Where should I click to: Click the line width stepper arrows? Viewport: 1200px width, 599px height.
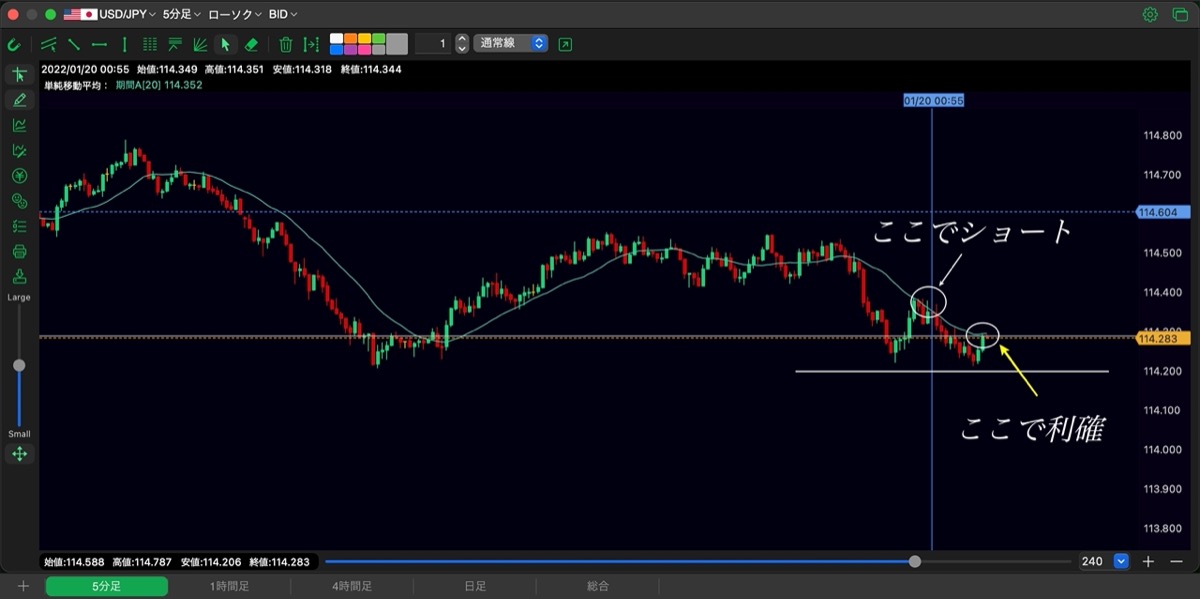461,44
